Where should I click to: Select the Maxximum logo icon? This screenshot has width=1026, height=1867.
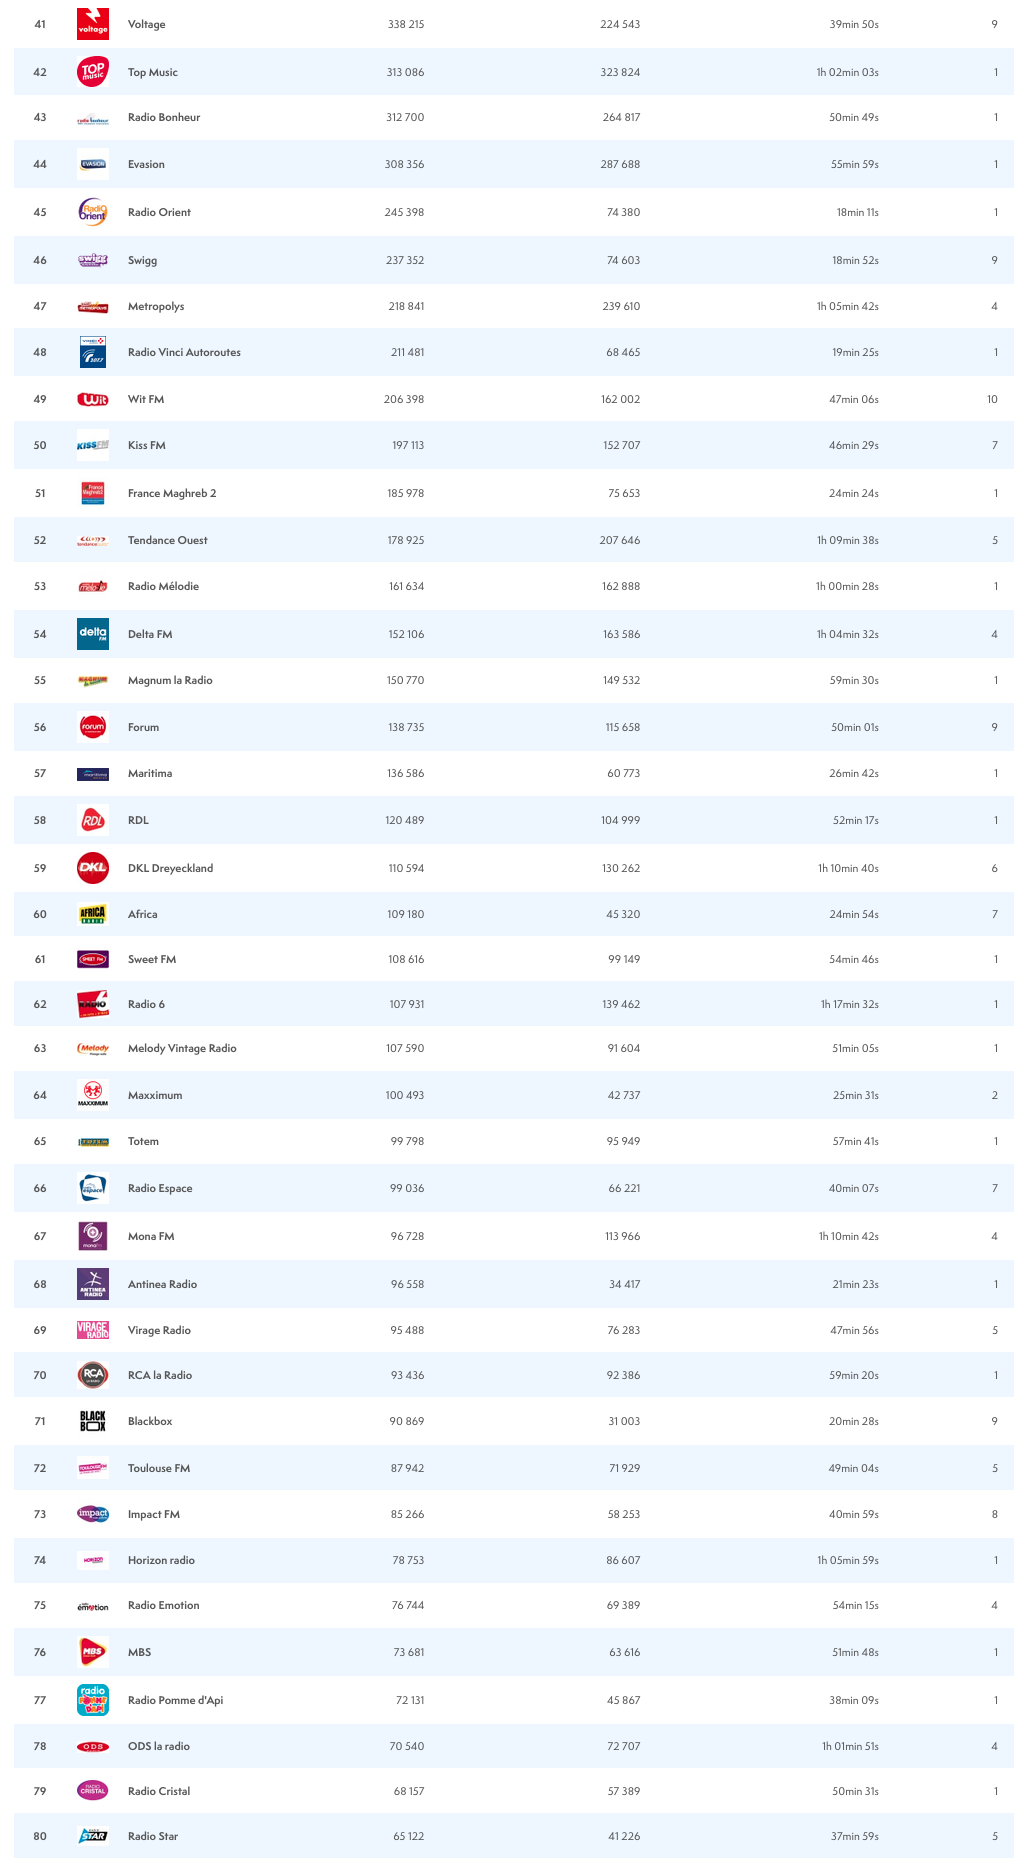pos(93,1095)
